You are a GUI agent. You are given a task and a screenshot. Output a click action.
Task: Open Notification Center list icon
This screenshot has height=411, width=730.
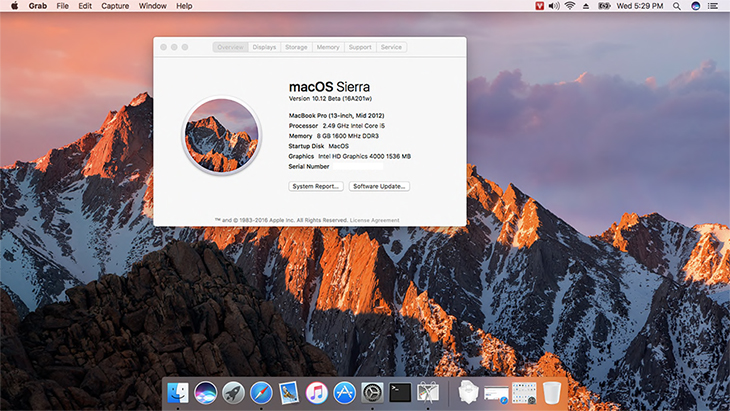(x=713, y=6)
